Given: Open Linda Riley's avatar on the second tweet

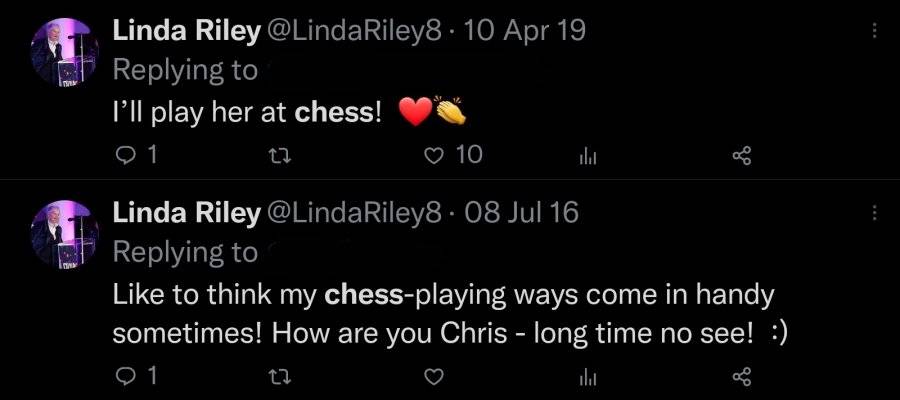Looking at the screenshot, I should coord(64,235).
